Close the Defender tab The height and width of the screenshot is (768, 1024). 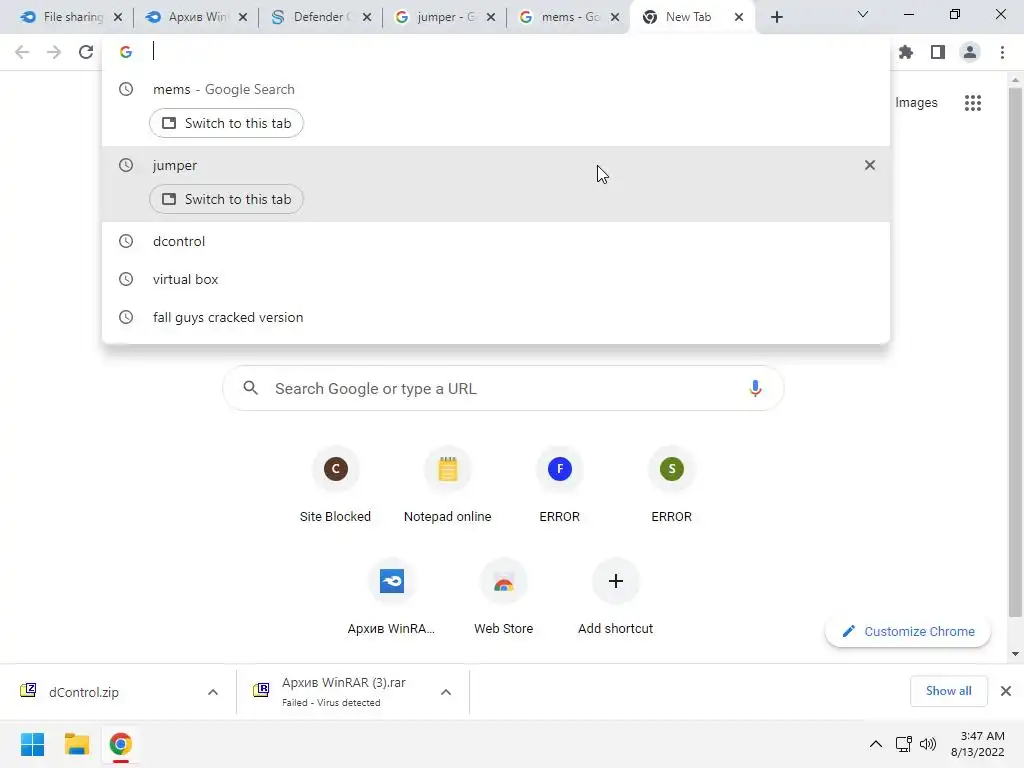point(367,18)
